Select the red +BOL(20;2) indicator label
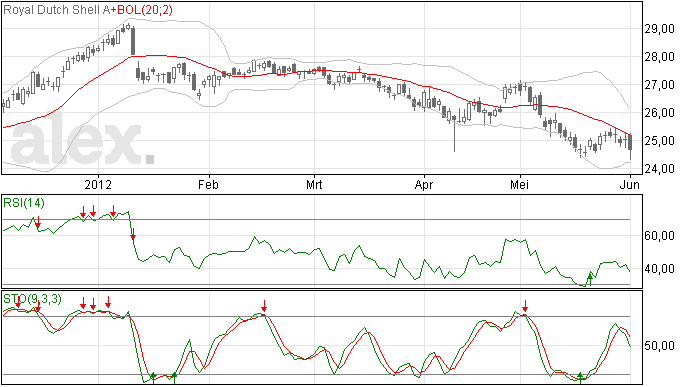The image size is (690, 387). (x=141, y=10)
